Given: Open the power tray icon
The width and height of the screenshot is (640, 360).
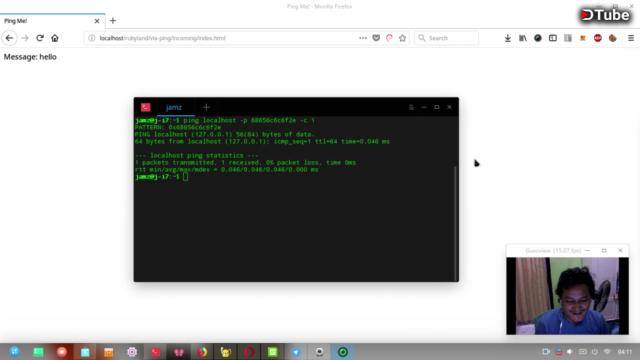Looking at the screenshot, I should 595,351.
